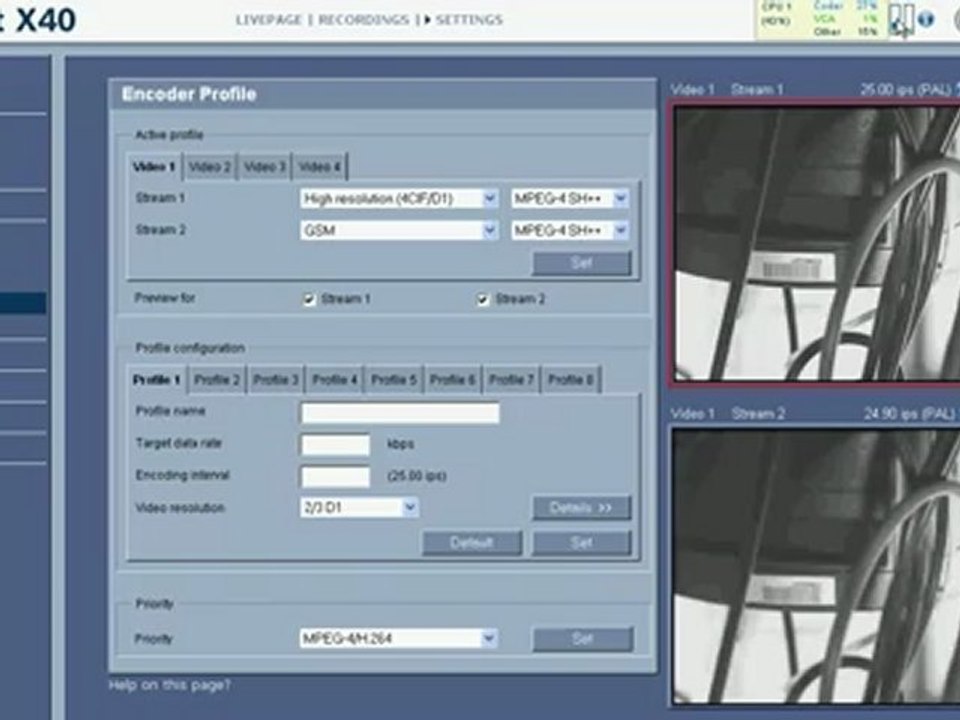Viewport: 960px width, 720px height.
Task: Switch to Video 4 tab
Action: (x=320, y=167)
